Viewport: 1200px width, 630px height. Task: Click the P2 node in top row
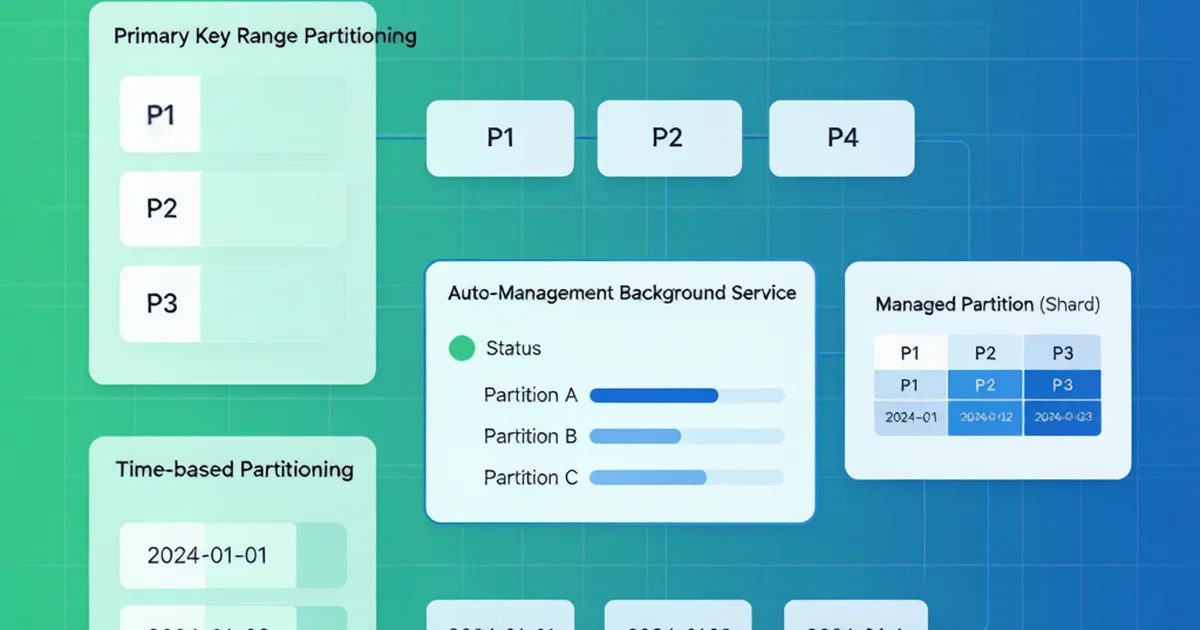pyautogui.click(x=670, y=138)
